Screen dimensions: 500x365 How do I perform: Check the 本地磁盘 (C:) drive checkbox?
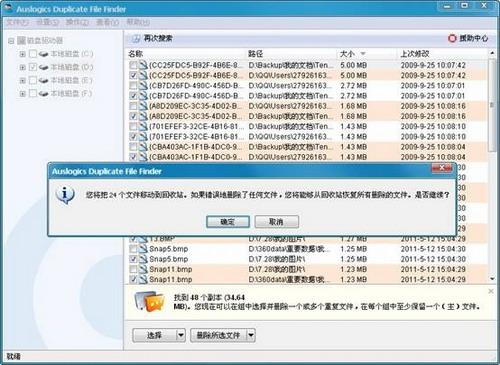[33, 54]
